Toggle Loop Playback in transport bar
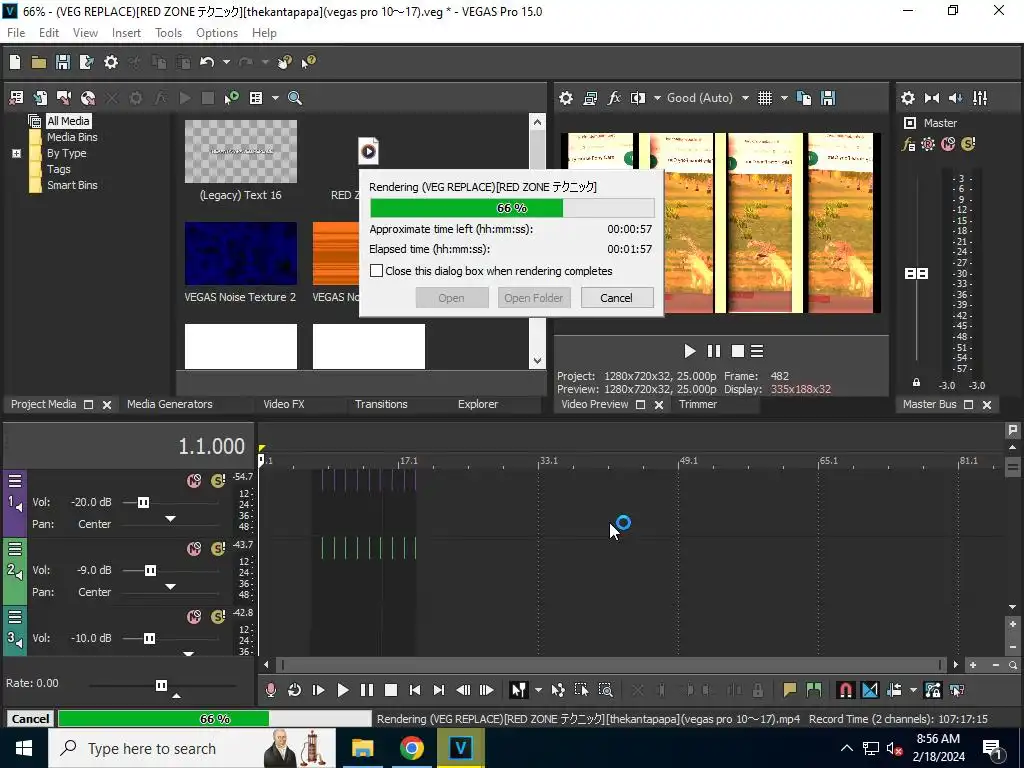The image size is (1024, 768). 294,690
